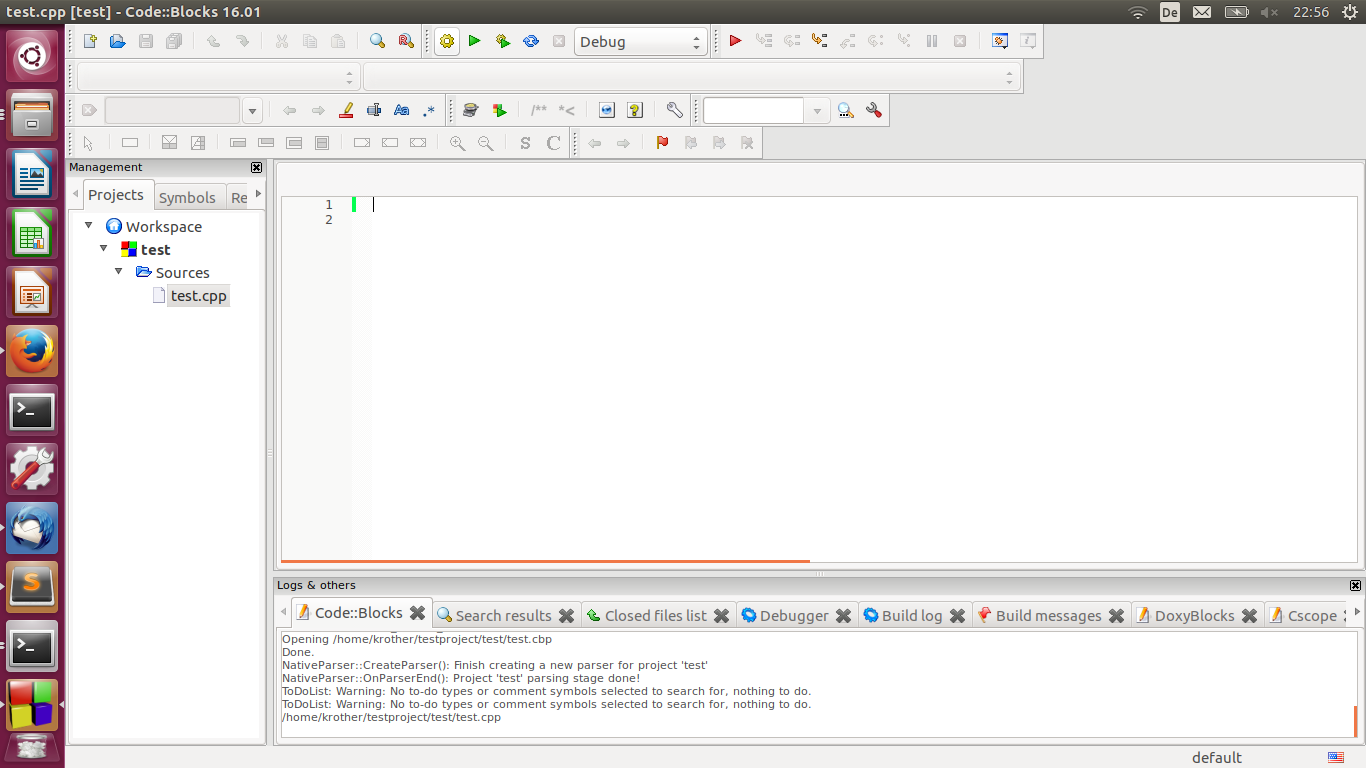
Task: Switch to the Symbols tab
Action: 187,197
